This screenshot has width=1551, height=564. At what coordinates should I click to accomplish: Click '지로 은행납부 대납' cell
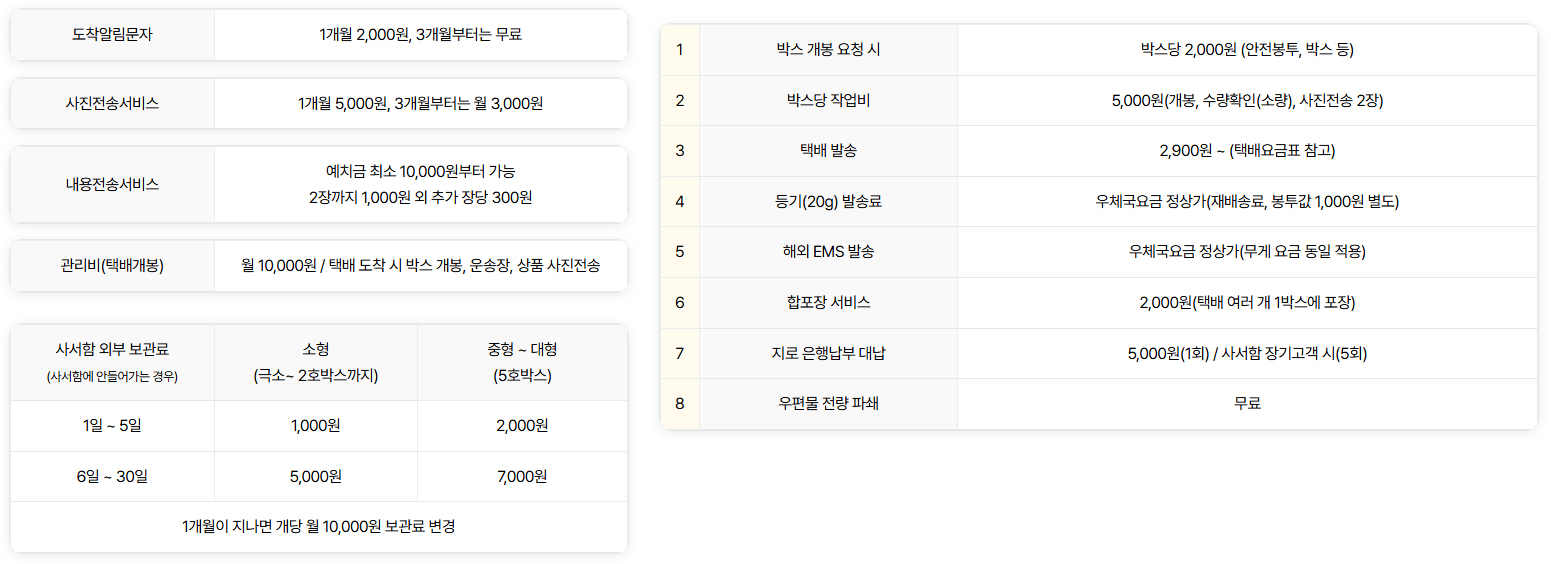pyautogui.click(x=828, y=353)
